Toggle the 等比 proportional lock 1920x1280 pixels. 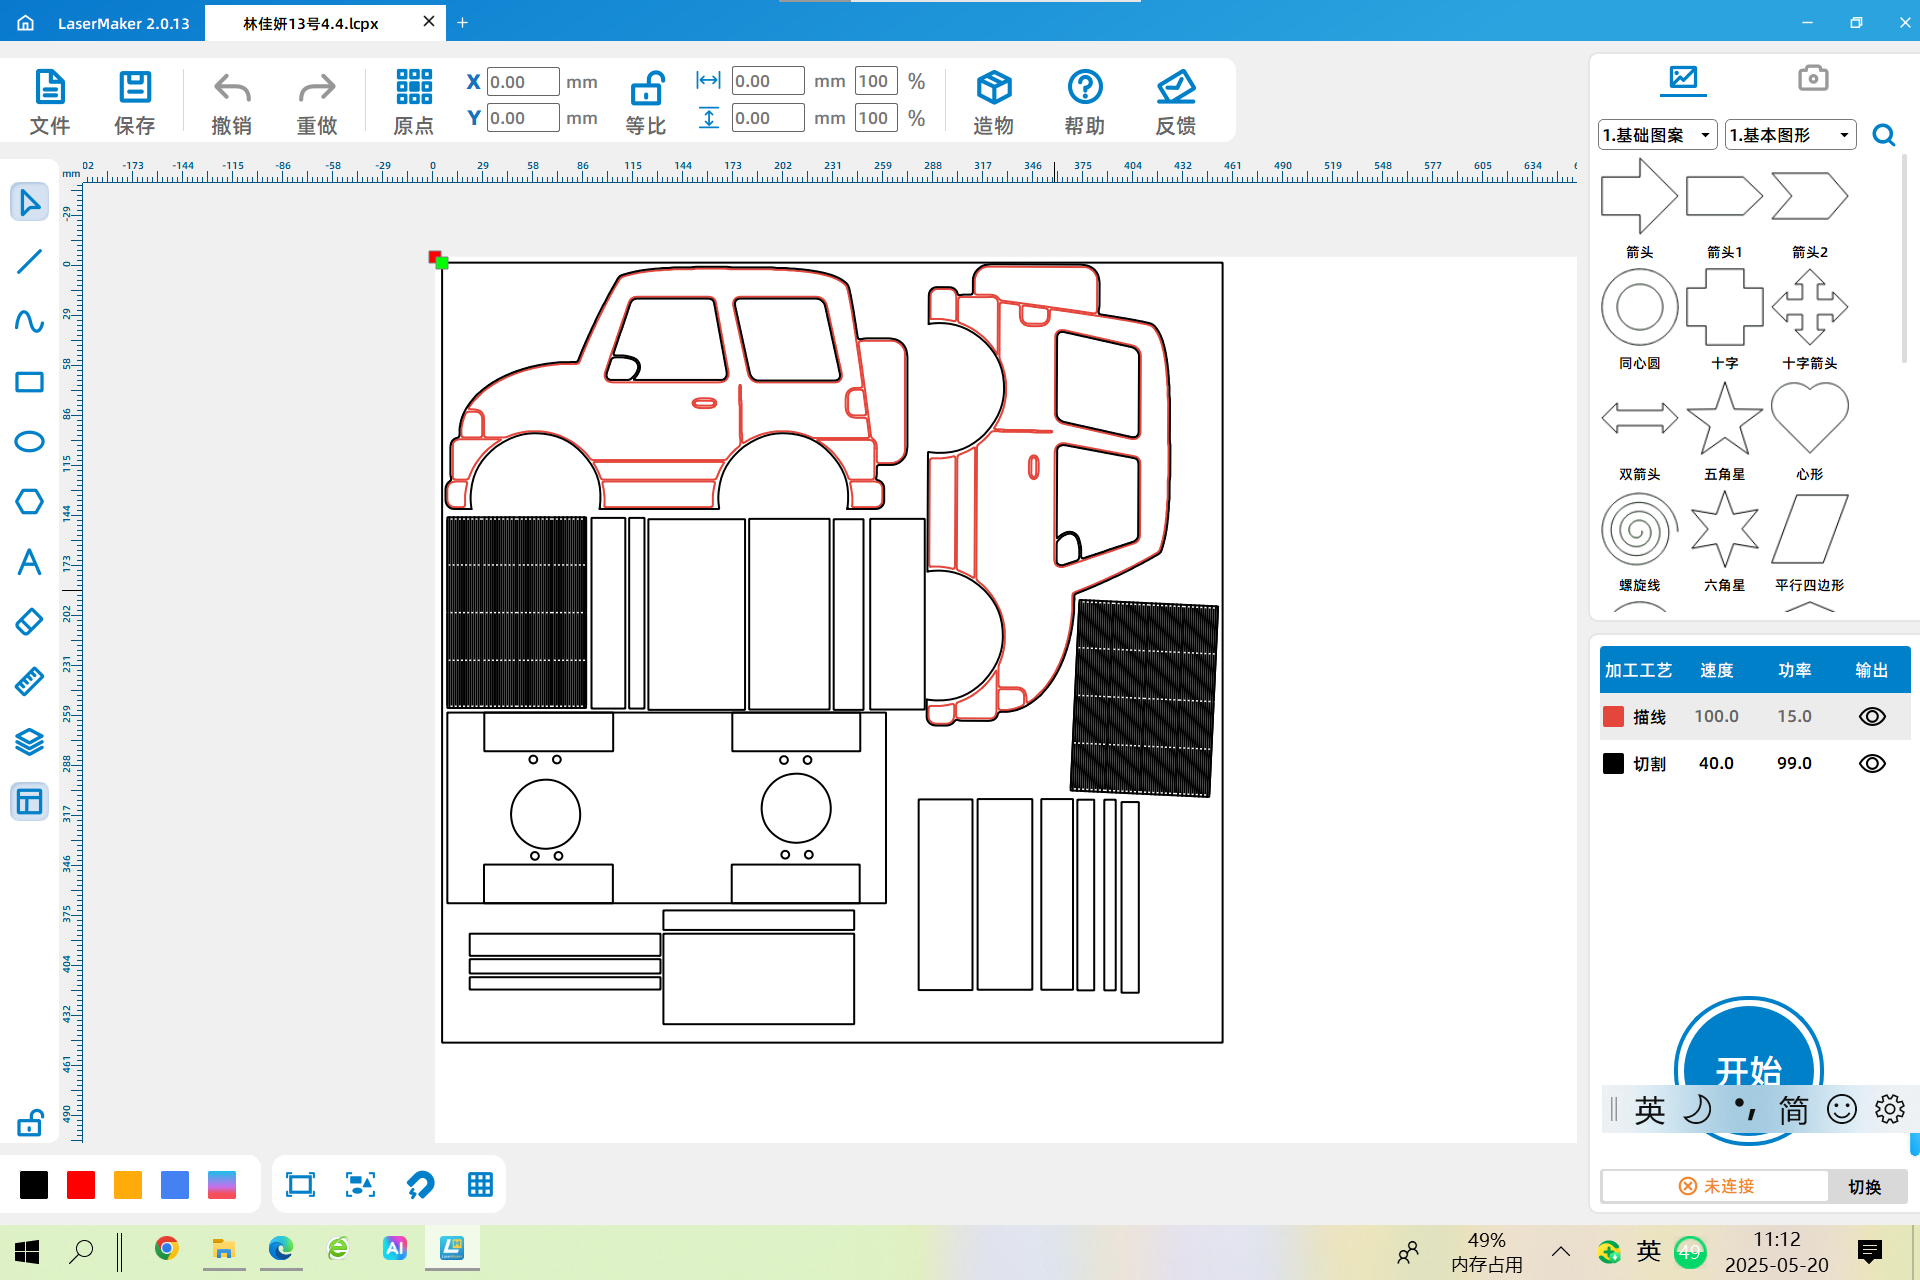[x=646, y=101]
